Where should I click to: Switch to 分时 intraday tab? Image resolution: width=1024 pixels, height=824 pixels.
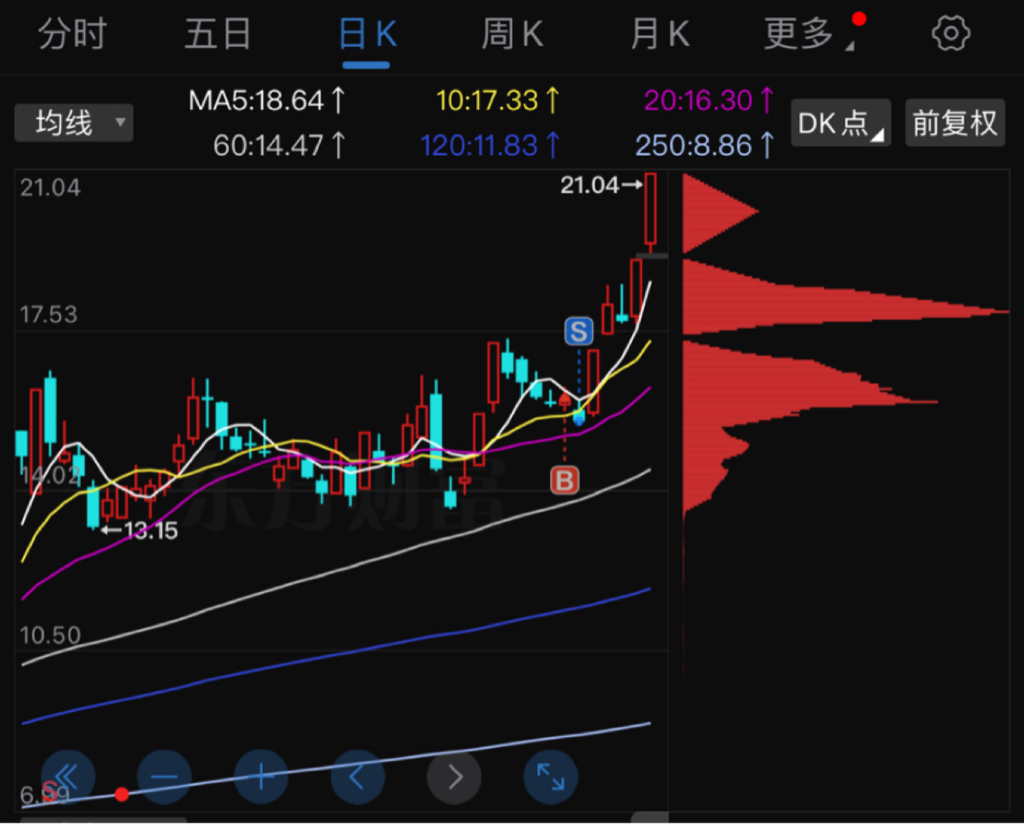click(72, 34)
